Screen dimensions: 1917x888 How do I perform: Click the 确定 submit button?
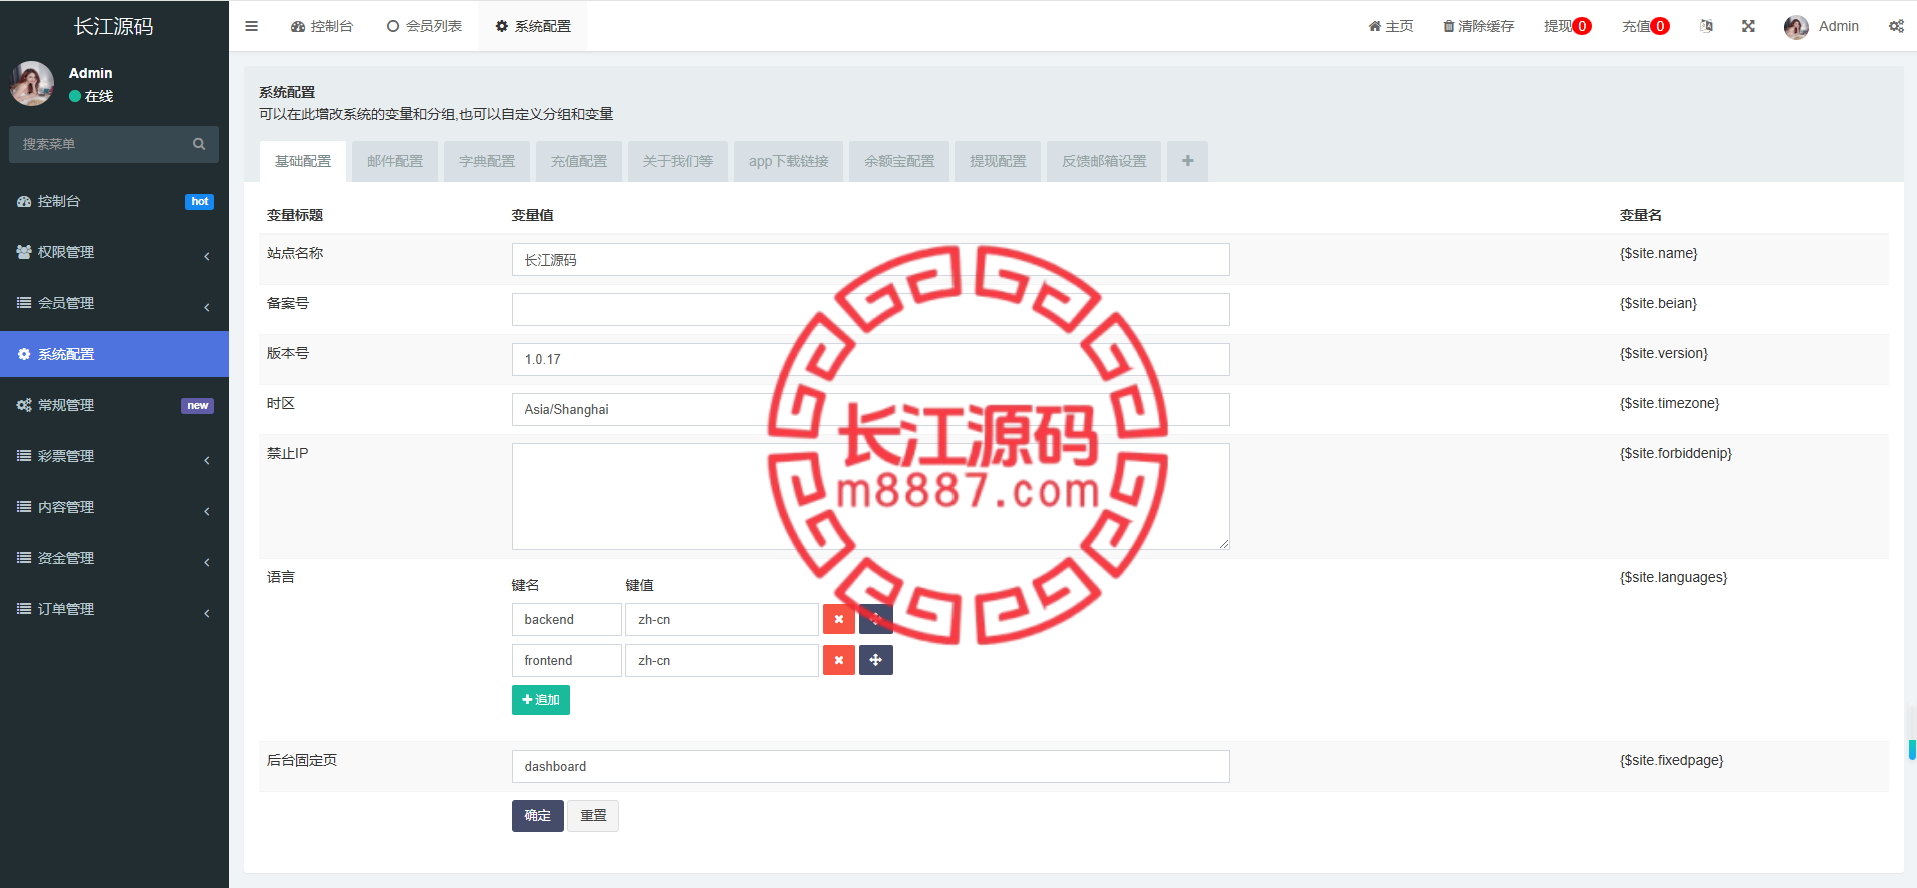tap(538, 816)
